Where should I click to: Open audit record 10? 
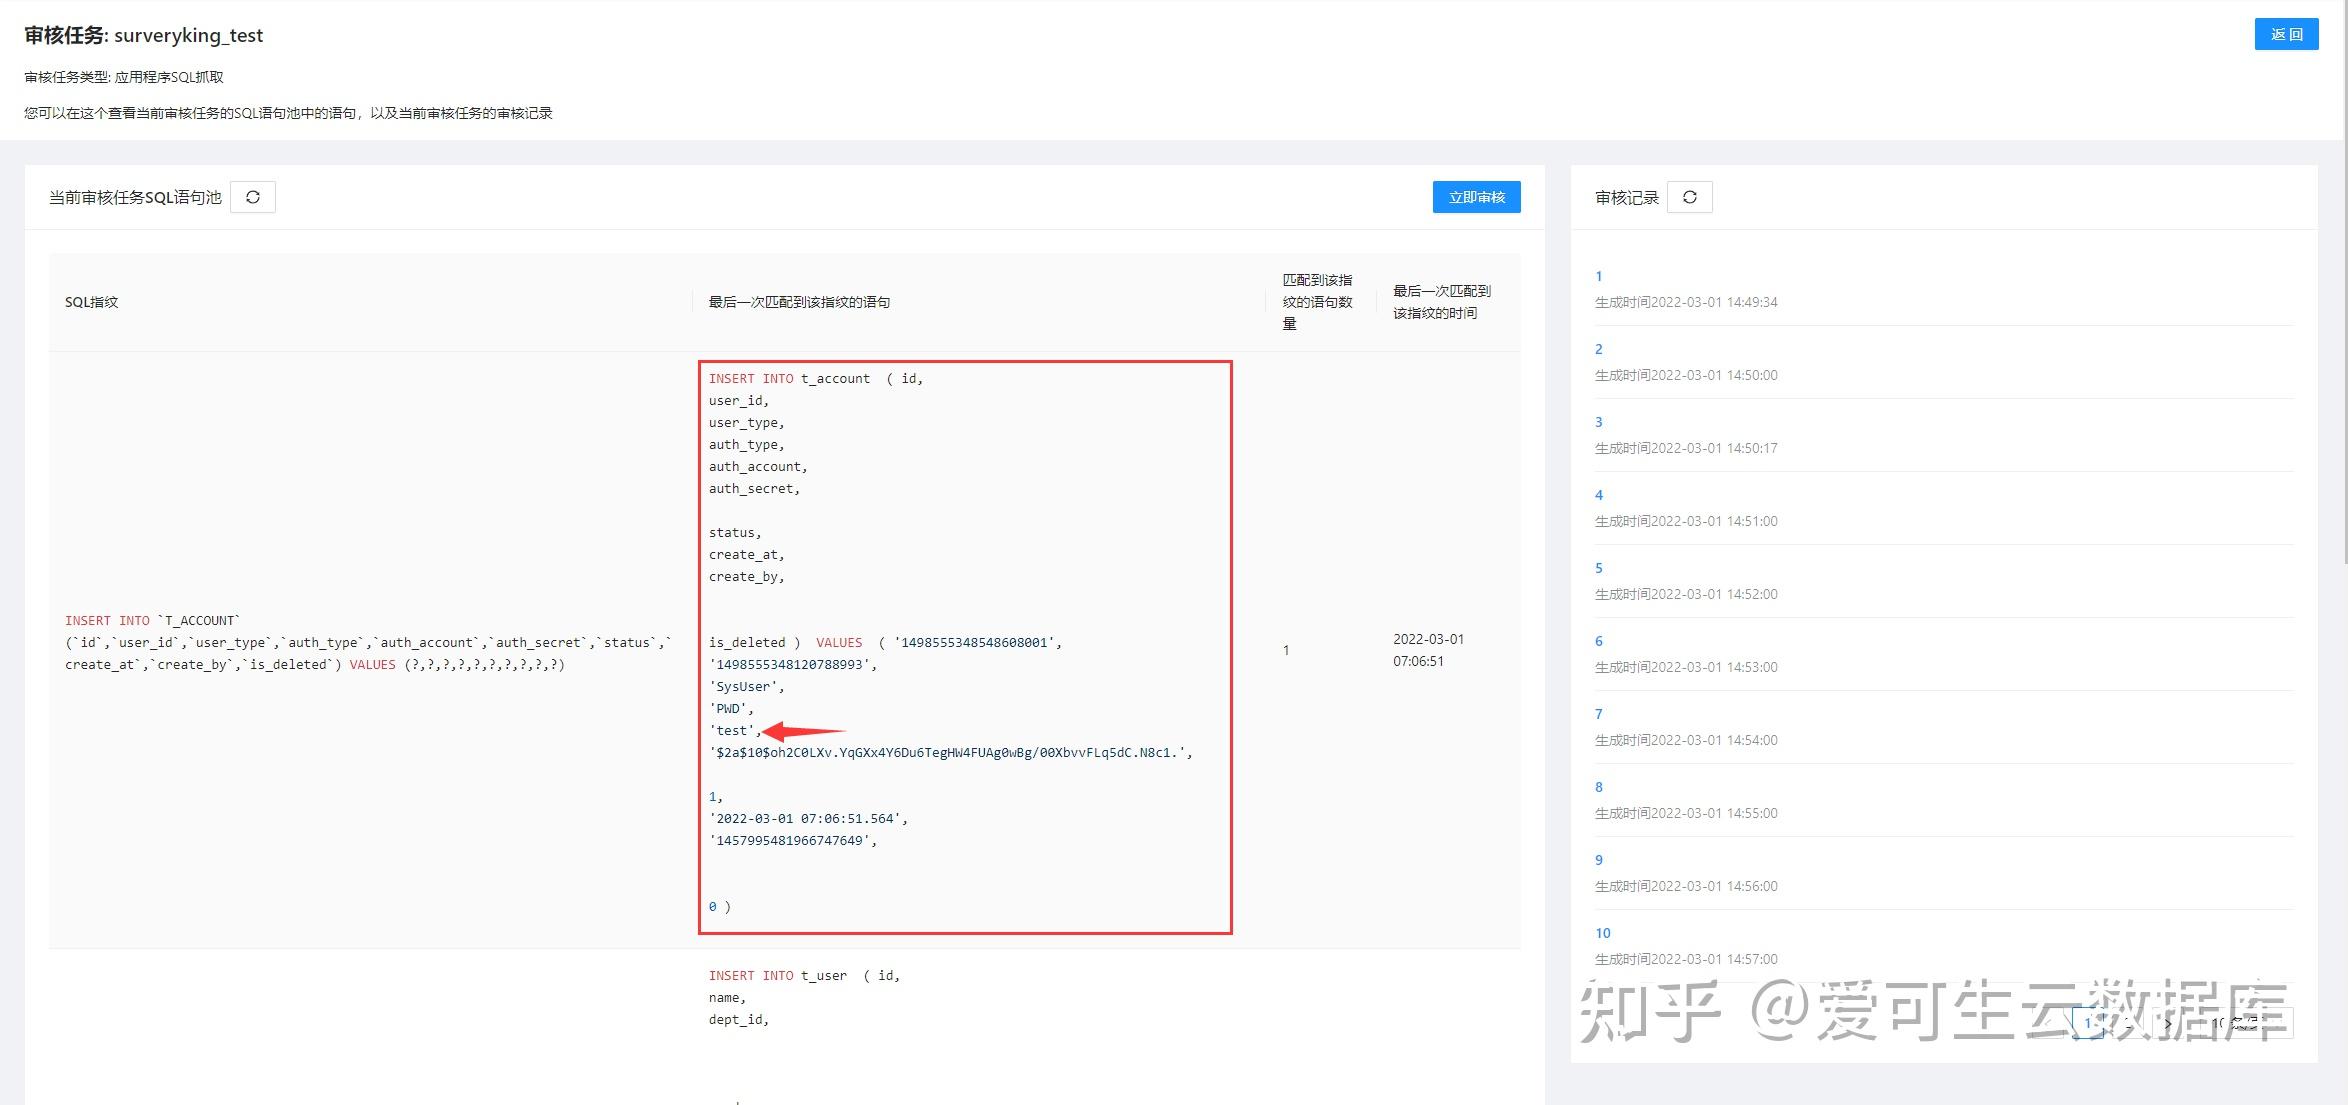[x=1602, y=932]
